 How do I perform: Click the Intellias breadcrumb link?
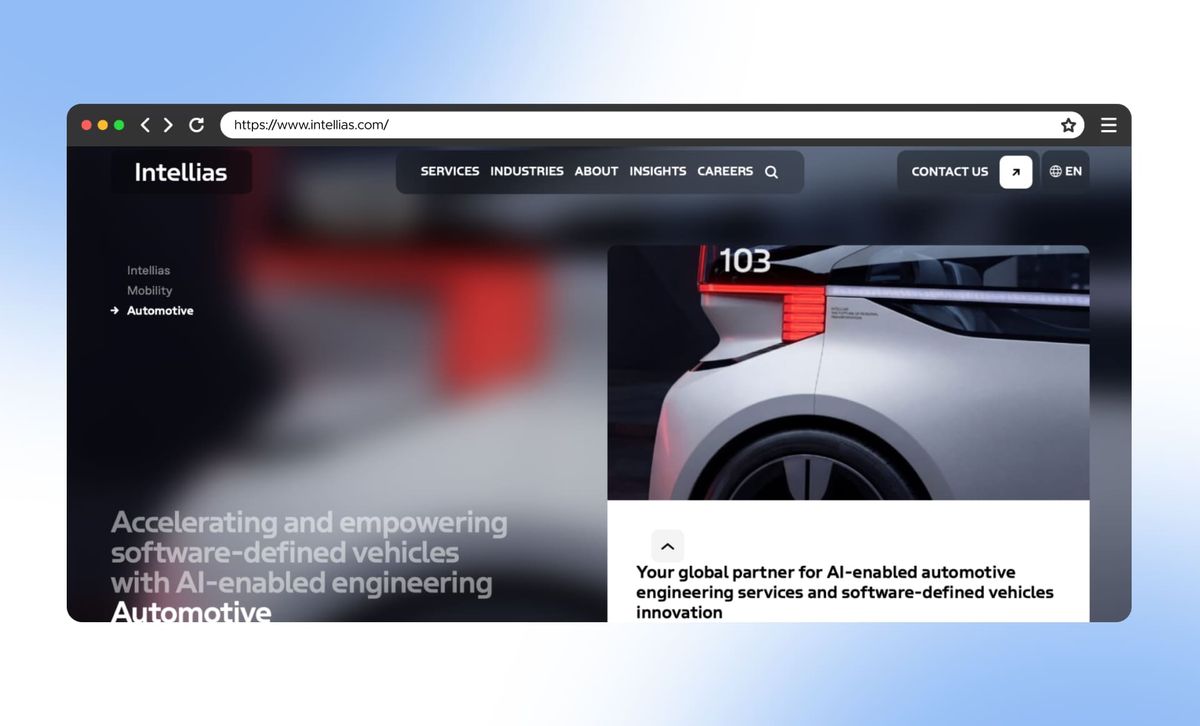click(148, 271)
